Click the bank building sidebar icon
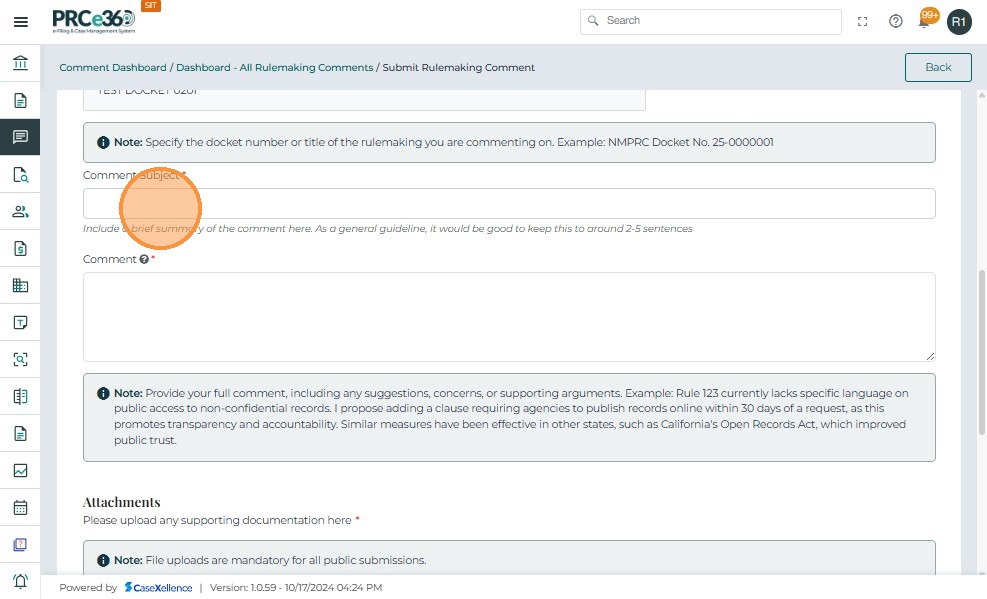Viewport: 987px width, 599px height. (x=20, y=64)
